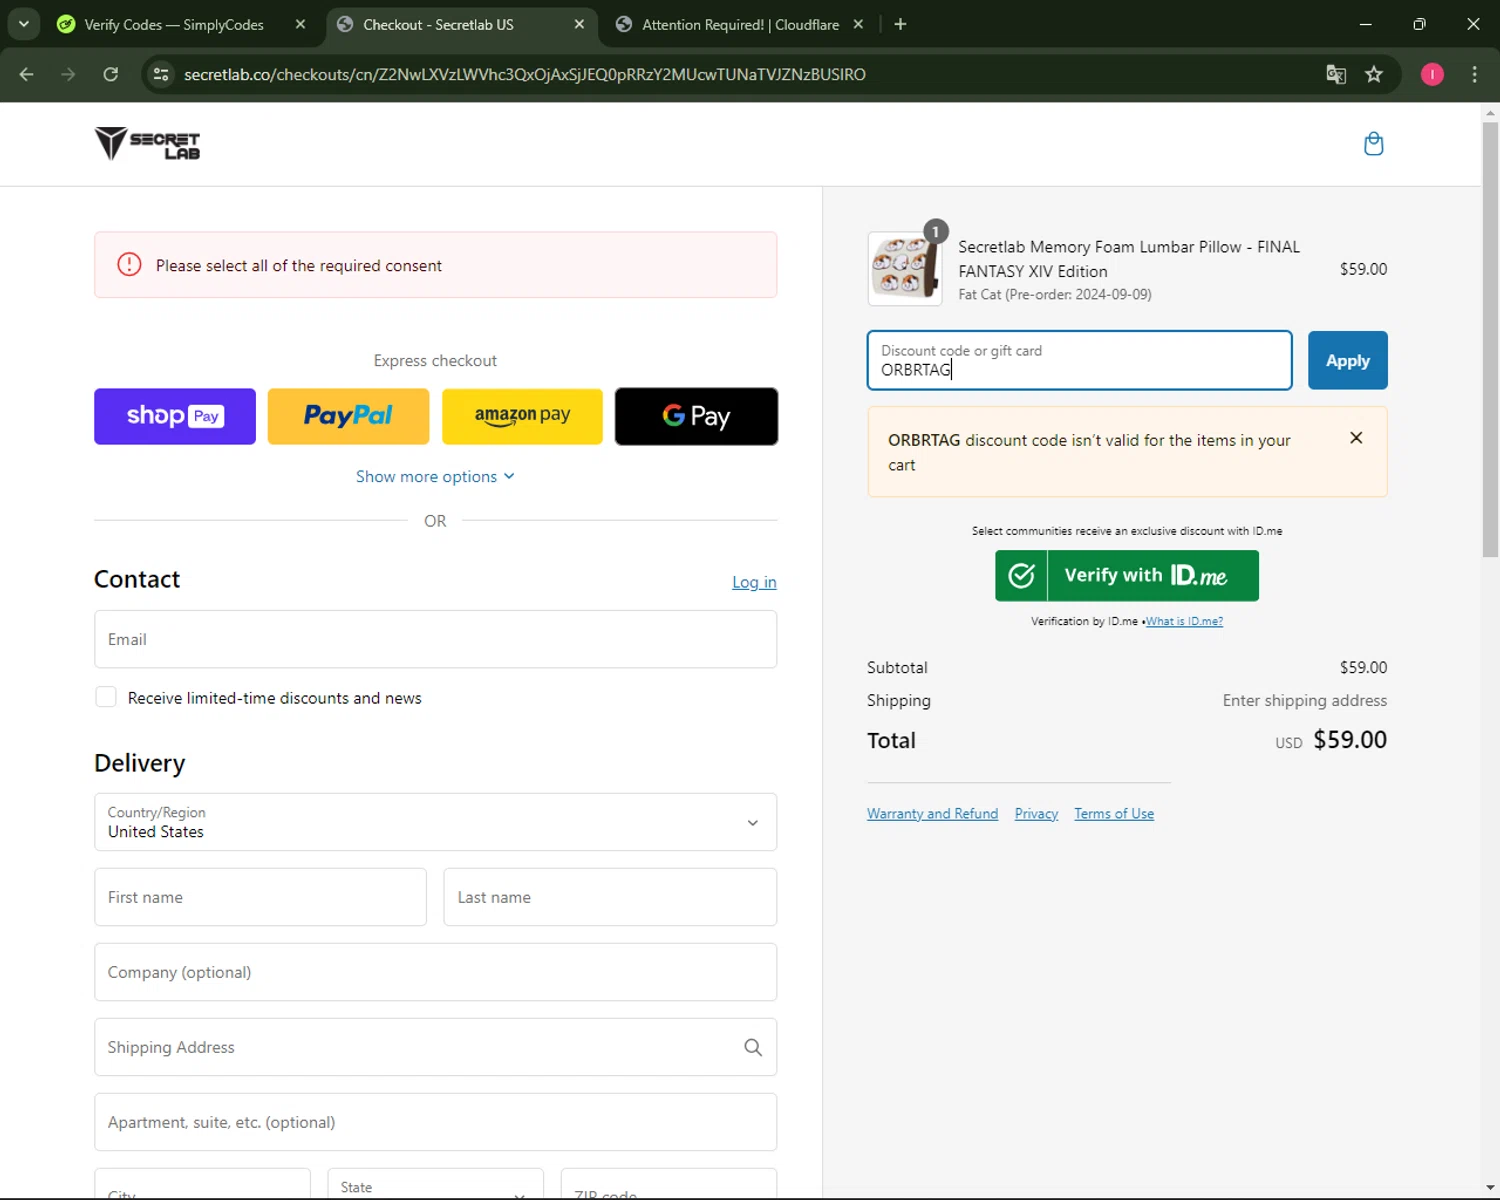Open the shopping cart bag icon
1500x1200 pixels.
[1374, 144]
